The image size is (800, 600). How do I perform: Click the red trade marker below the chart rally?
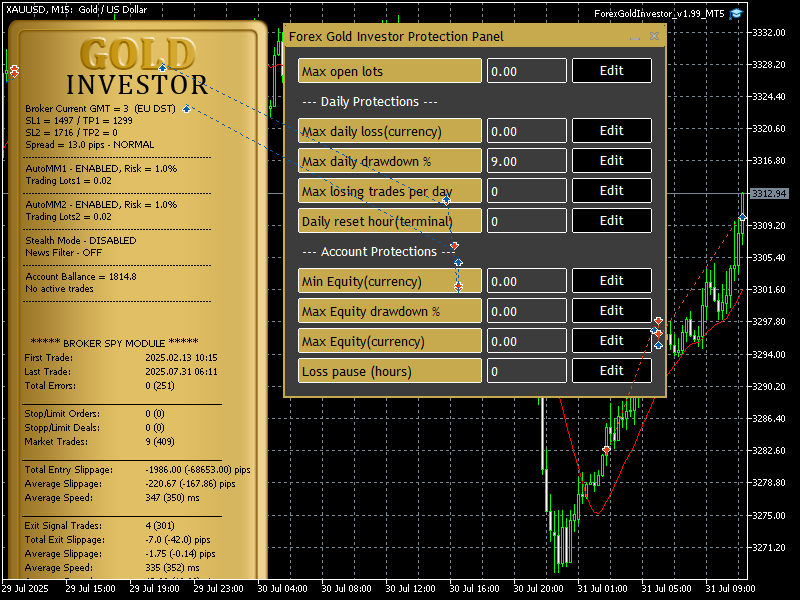(x=606, y=451)
